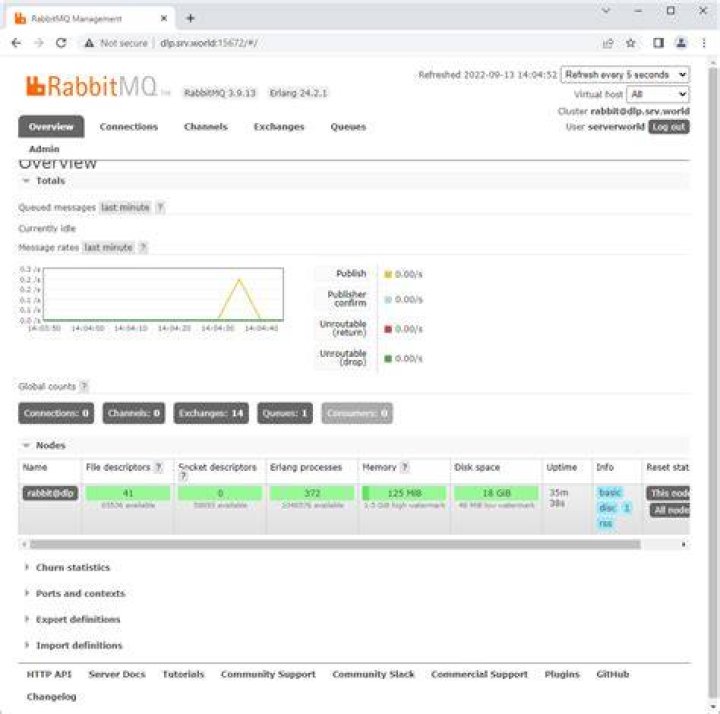Screen dimensions: 720x714
Task: Switch to the Overview tab
Action: 51,127
